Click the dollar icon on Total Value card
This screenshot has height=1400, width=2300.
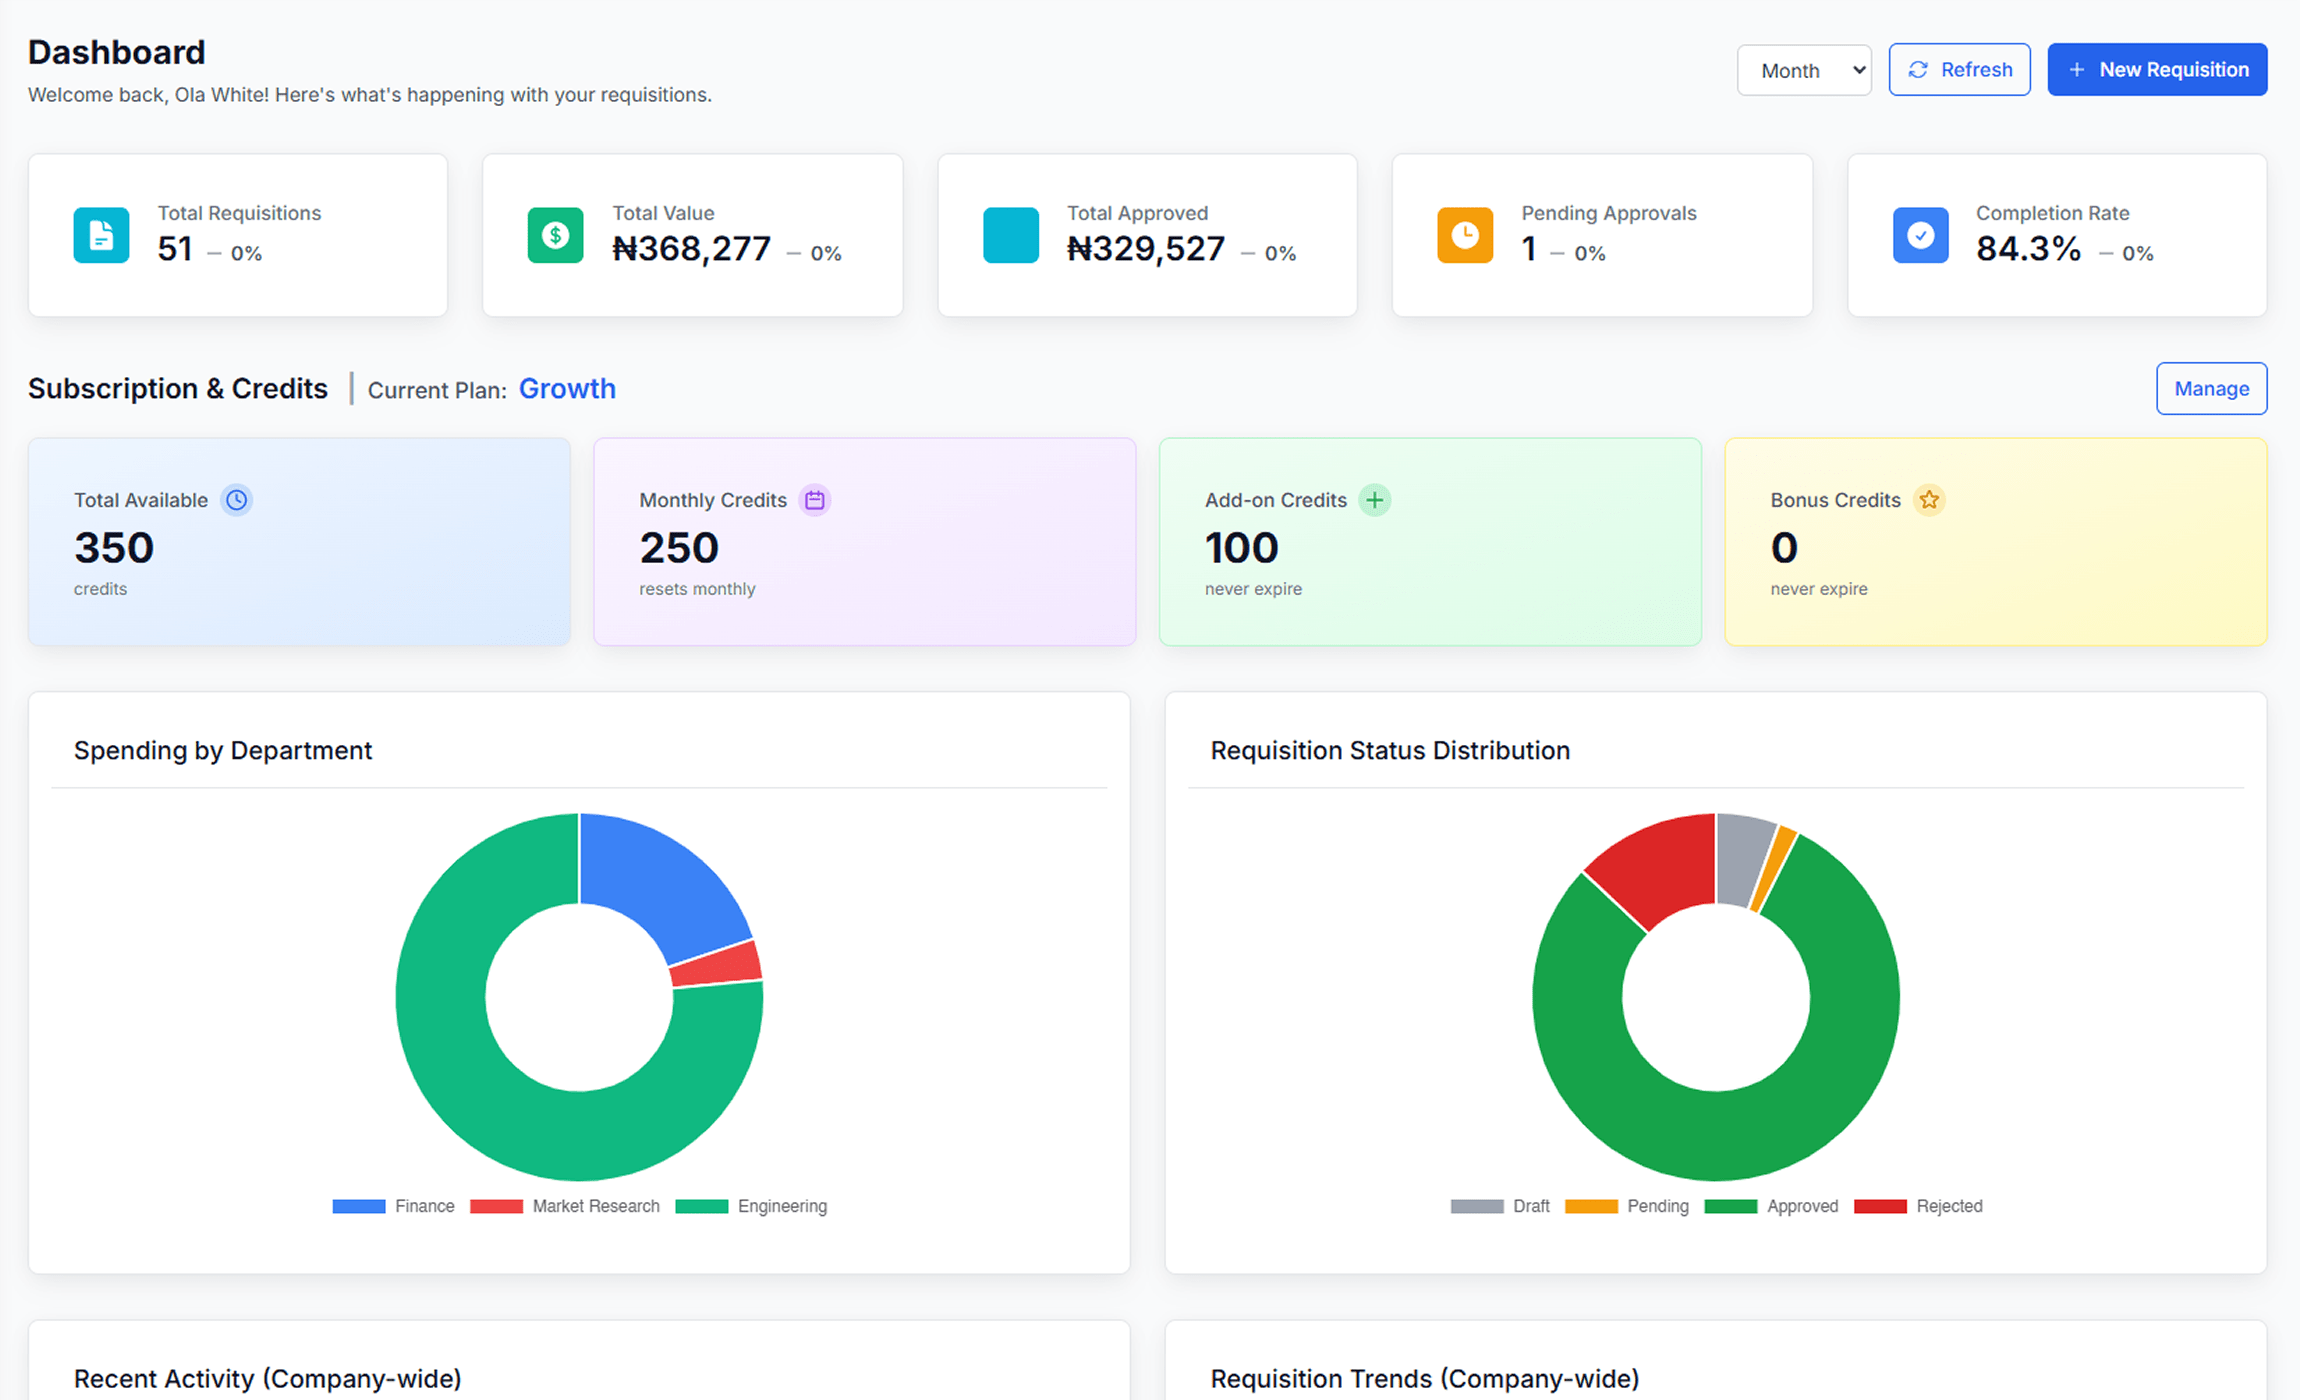555,235
